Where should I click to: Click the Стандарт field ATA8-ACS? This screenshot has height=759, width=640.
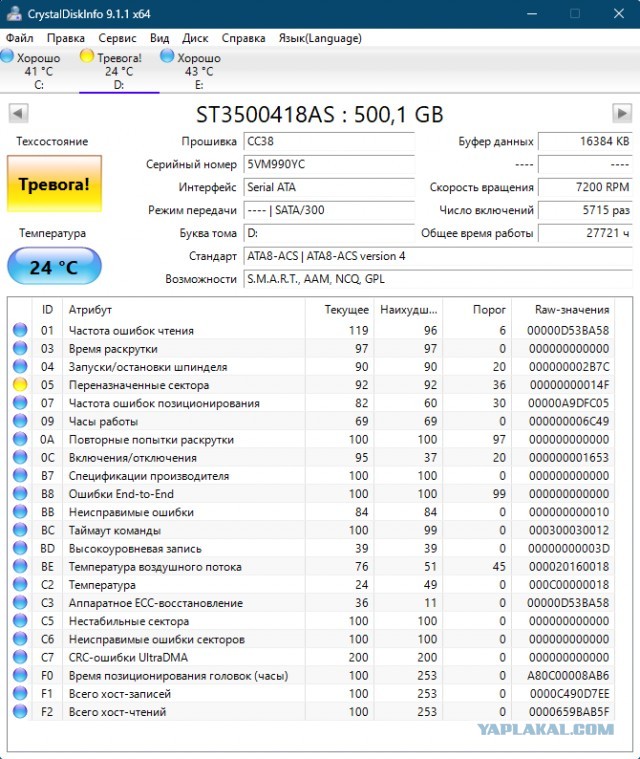pyautogui.click(x=438, y=256)
